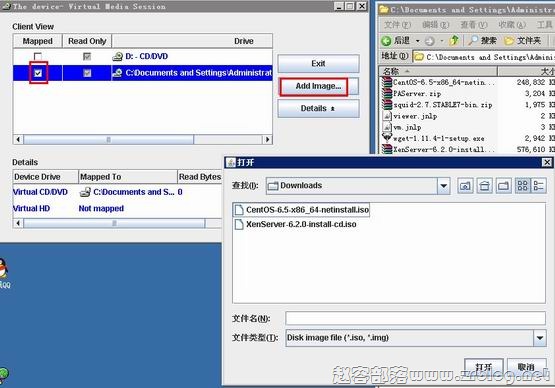Click the Forward arrow icon in Explorer
The height and width of the screenshot is (388, 555).
(x=430, y=41)
